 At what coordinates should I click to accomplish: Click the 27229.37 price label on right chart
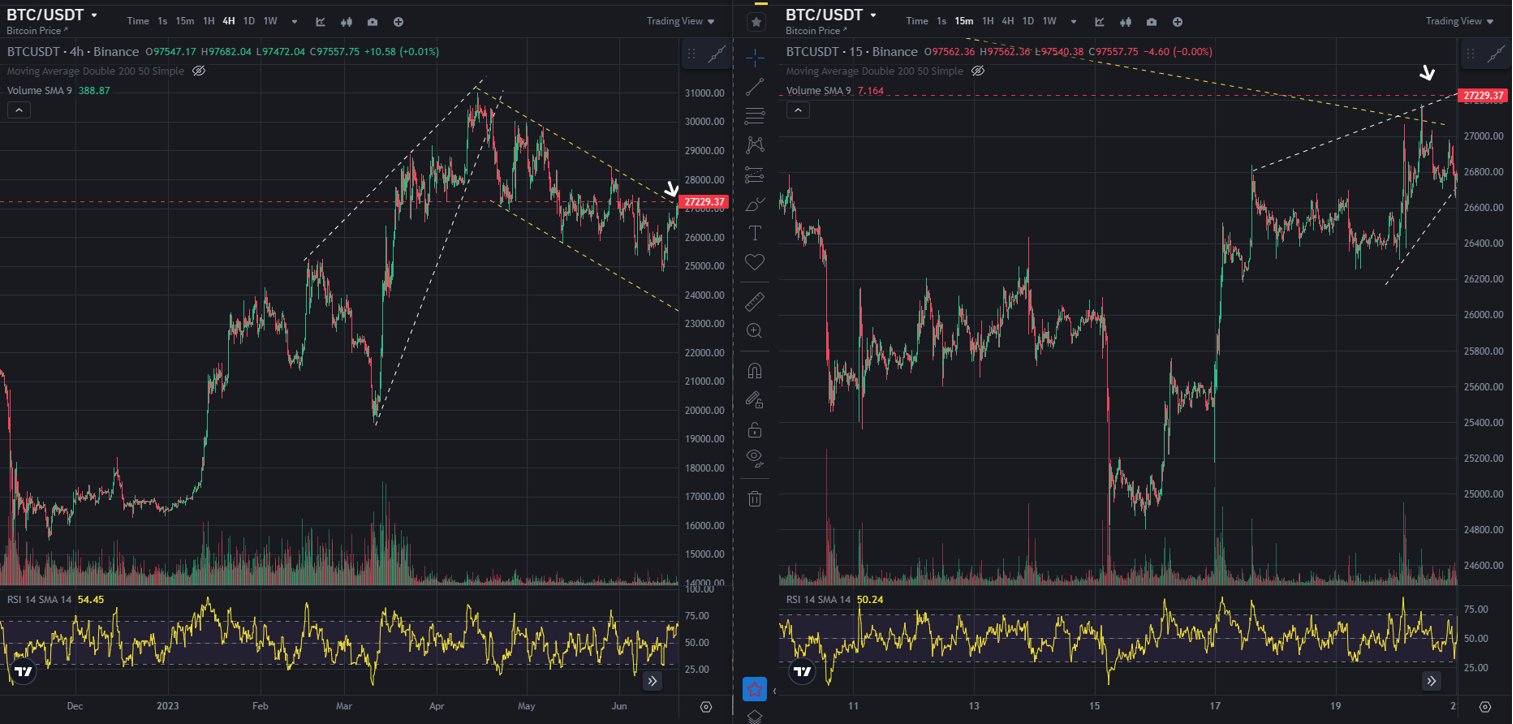click(1484, 96)
